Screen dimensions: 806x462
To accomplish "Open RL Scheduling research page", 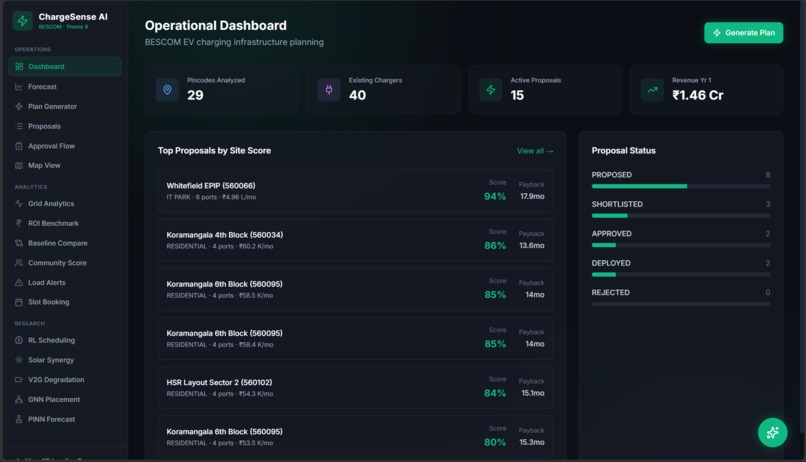I will coord(65,340).
